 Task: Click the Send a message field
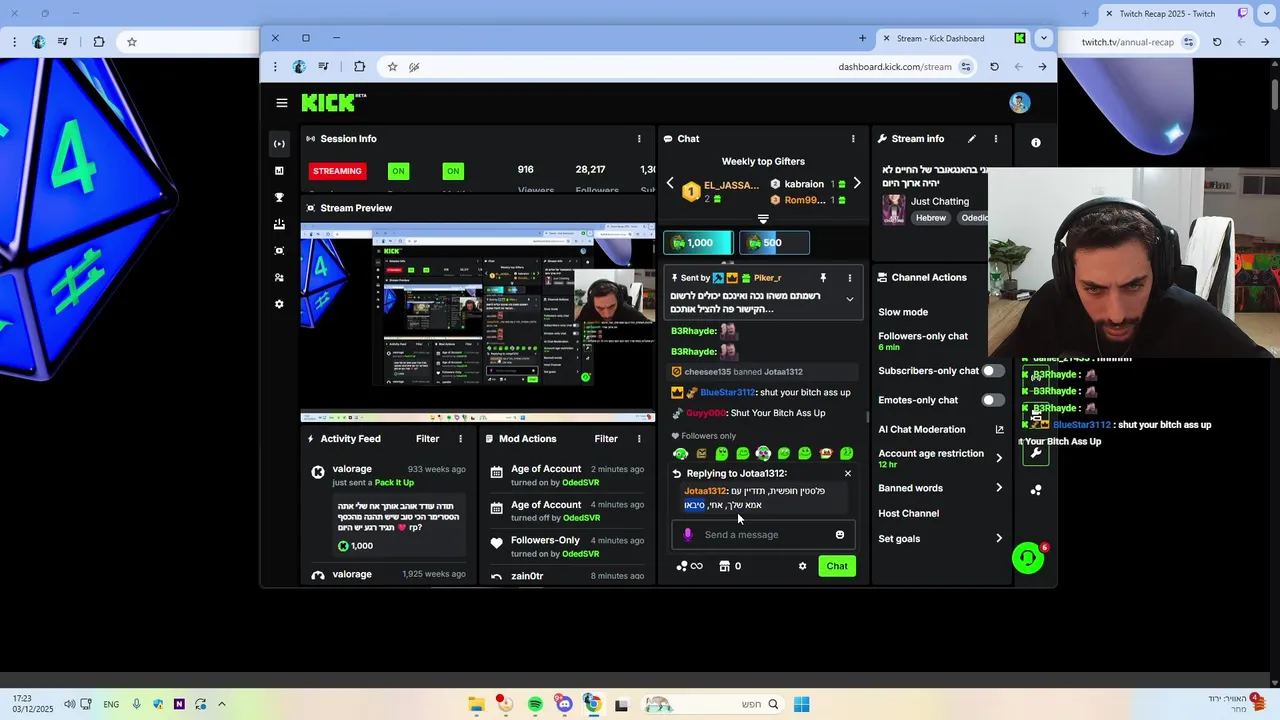(x=763, y=535)
